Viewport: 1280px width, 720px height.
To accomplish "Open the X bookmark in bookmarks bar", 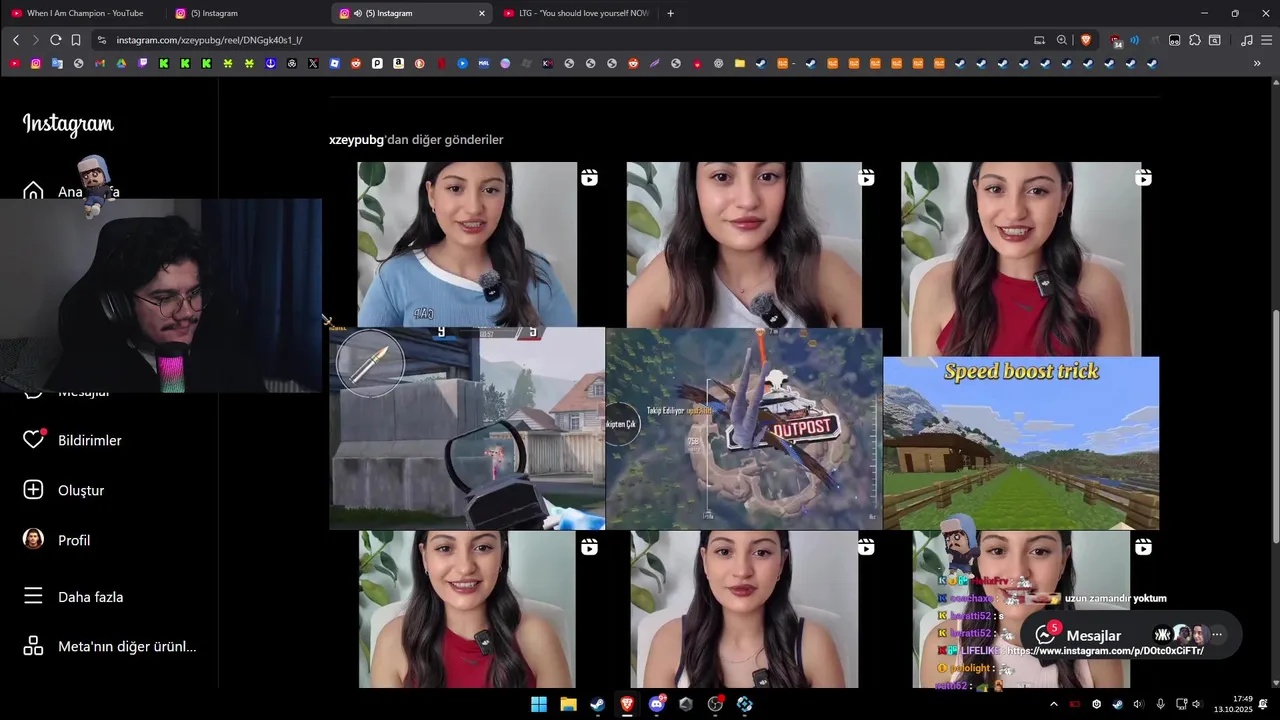I will (x=313, y=63).
